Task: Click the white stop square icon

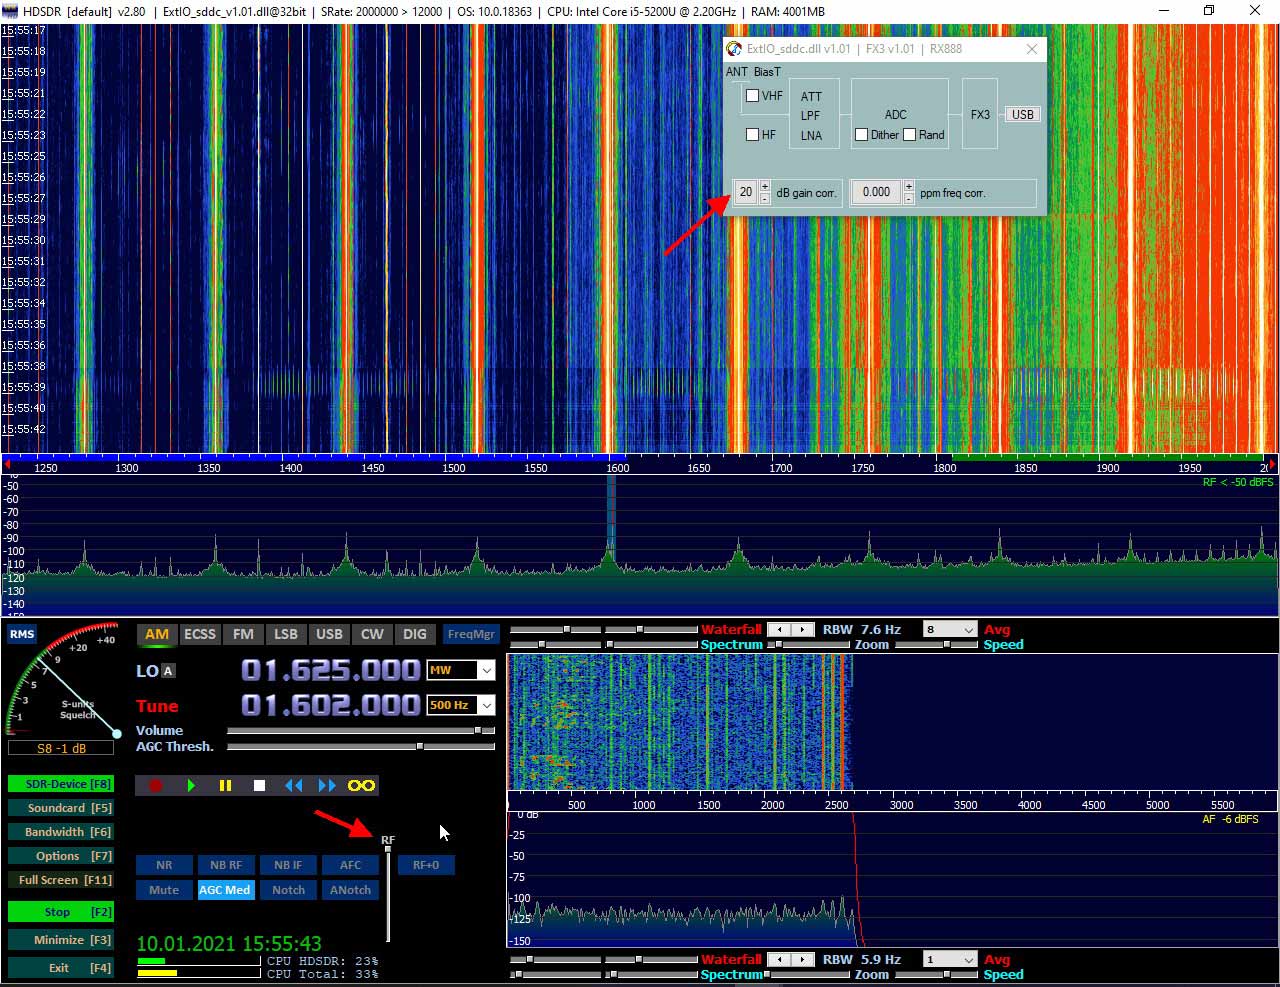Action: point(259,786)
